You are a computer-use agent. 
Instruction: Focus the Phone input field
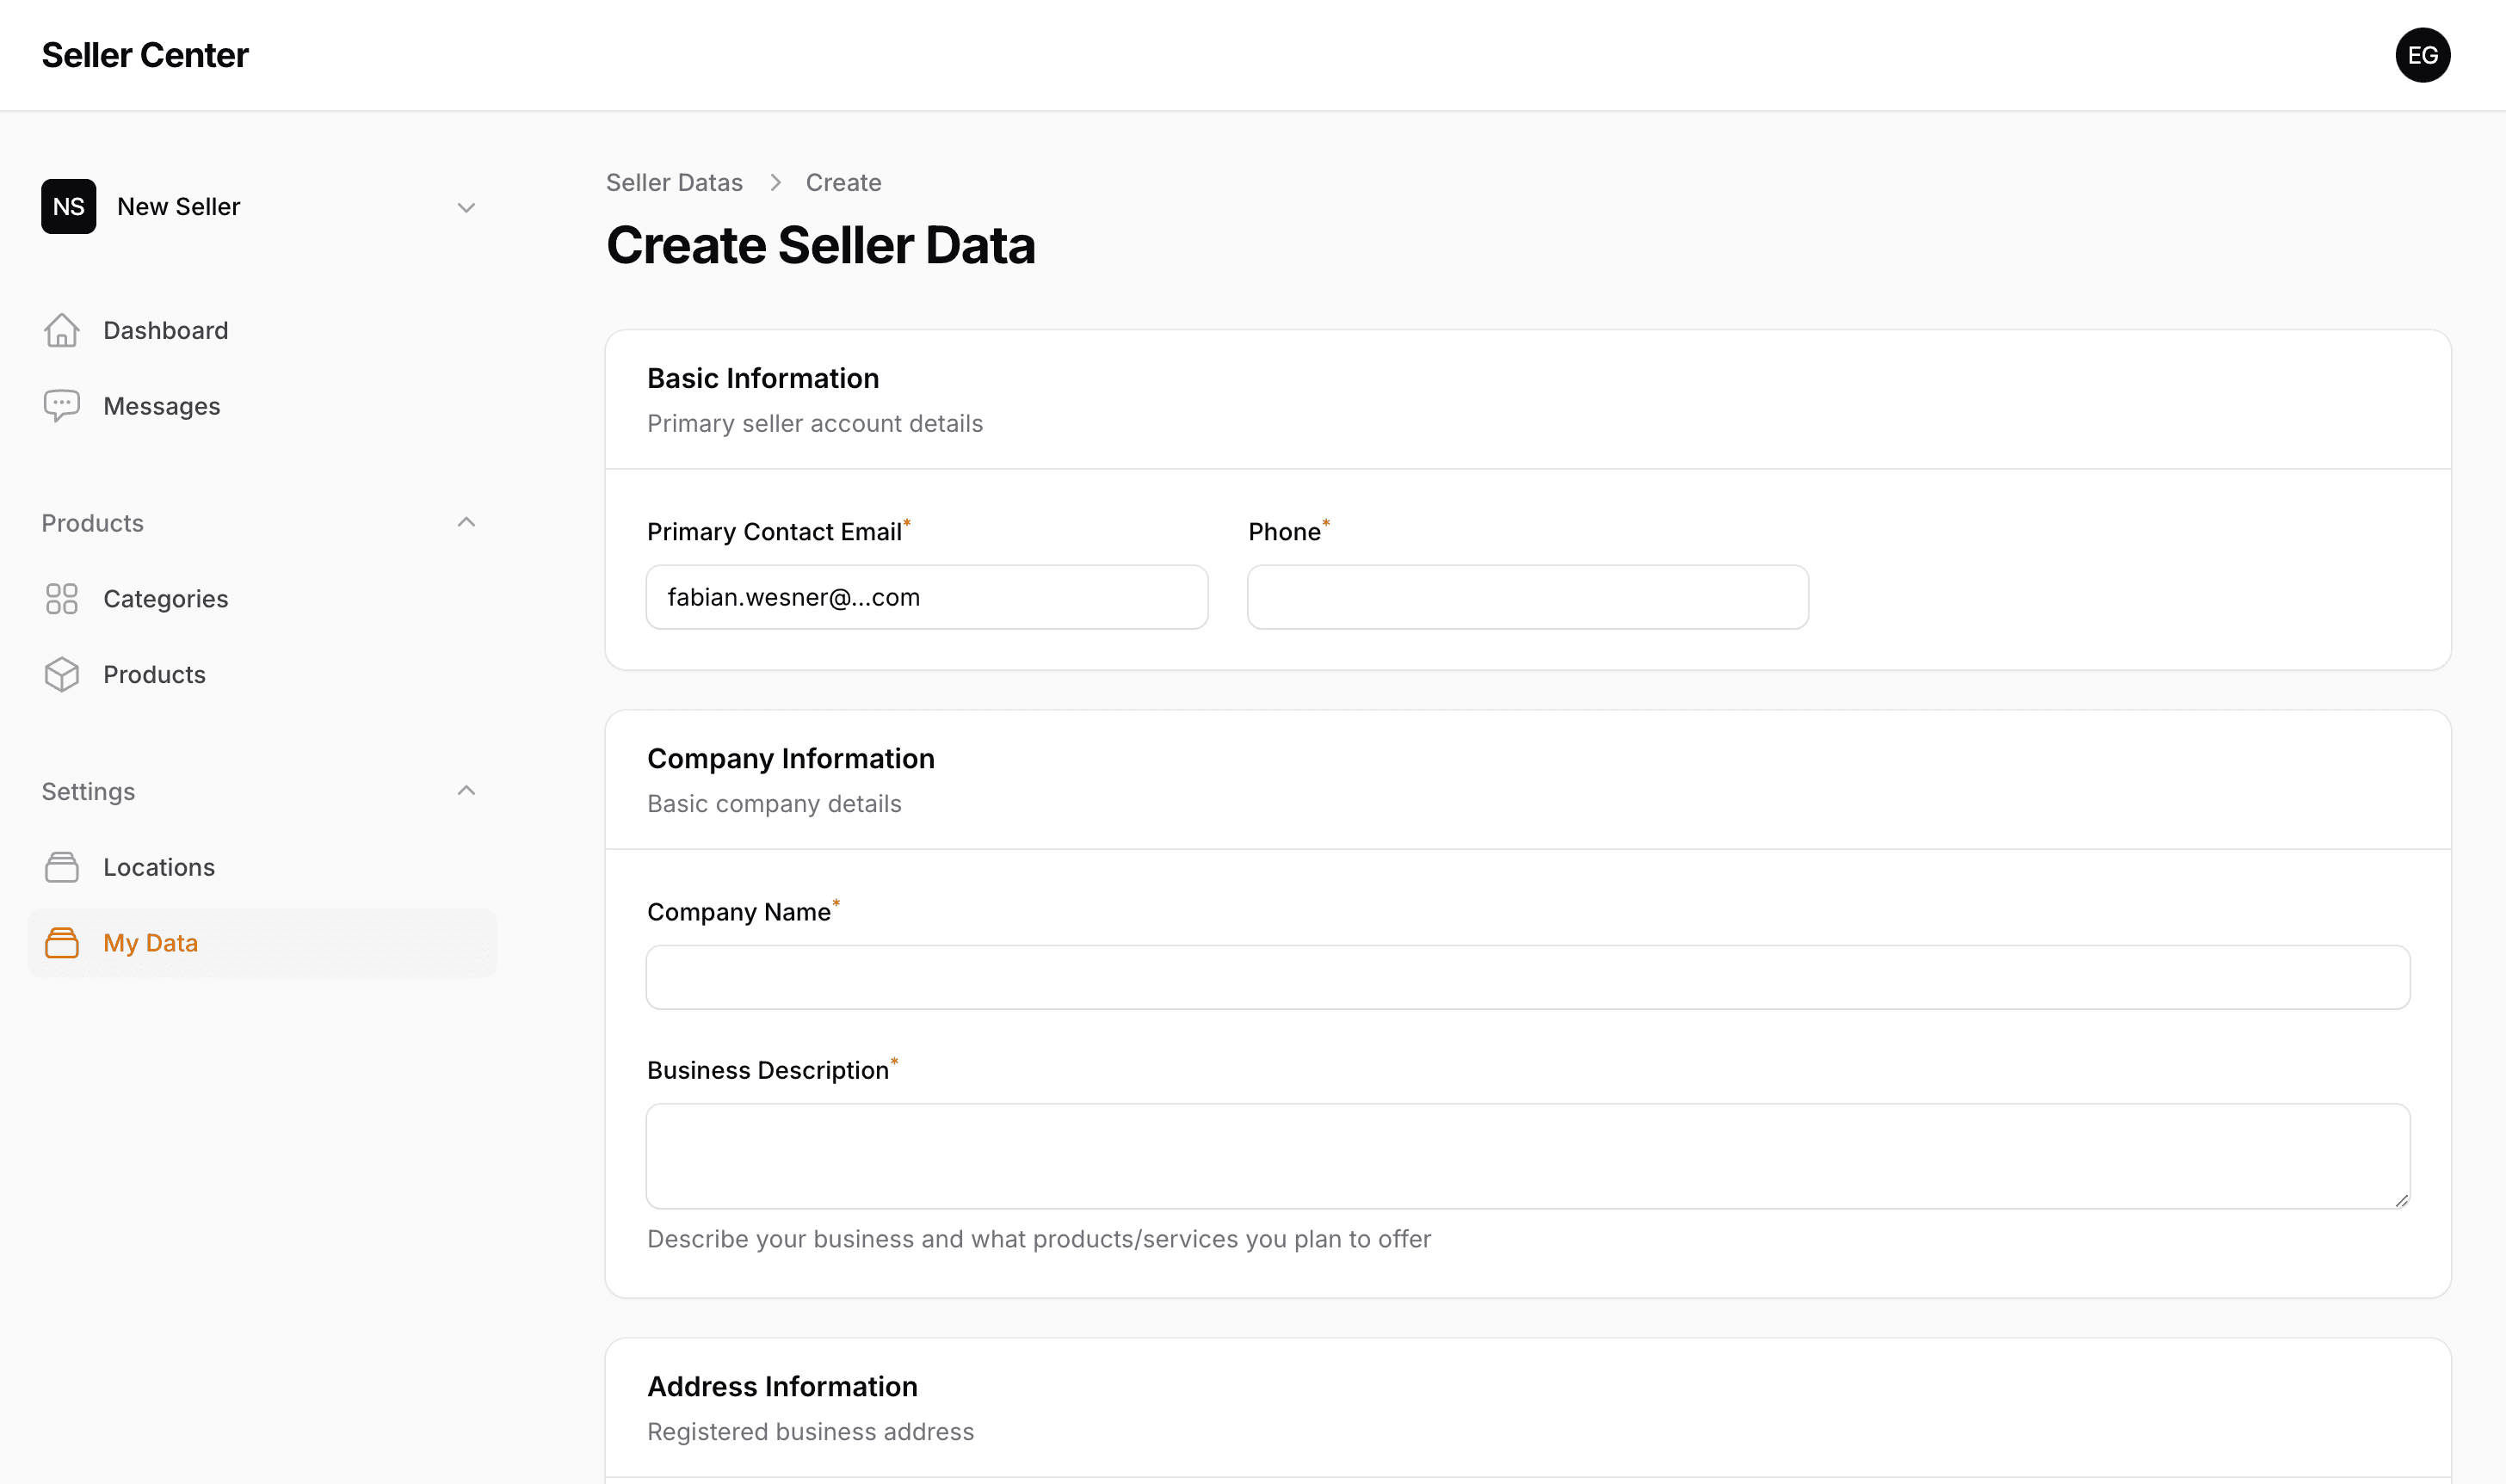1527,597
